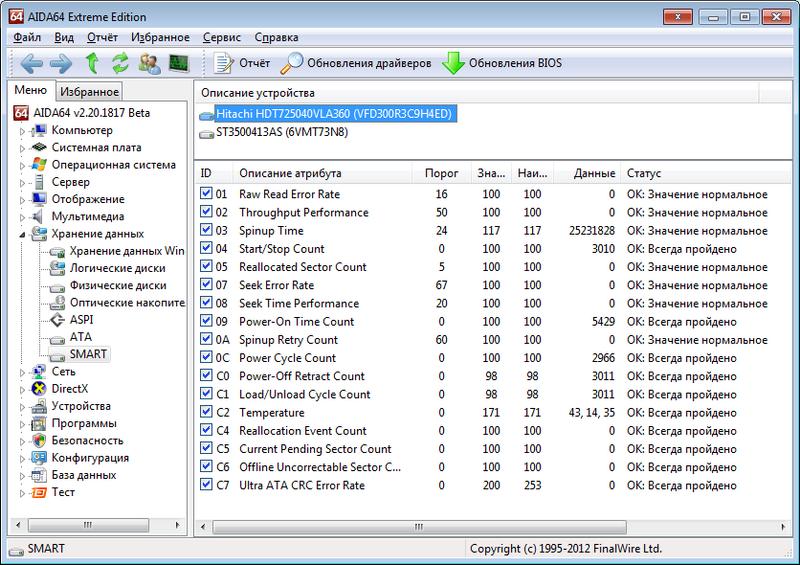Open the Вид menu
Screen dimensions: 800x565
[x=64, y=37]
